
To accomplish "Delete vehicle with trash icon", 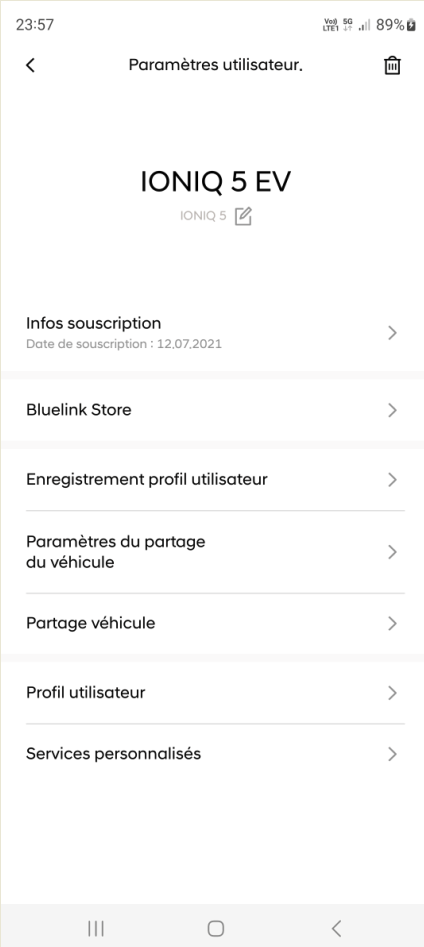I will click(x=393, y=65).
